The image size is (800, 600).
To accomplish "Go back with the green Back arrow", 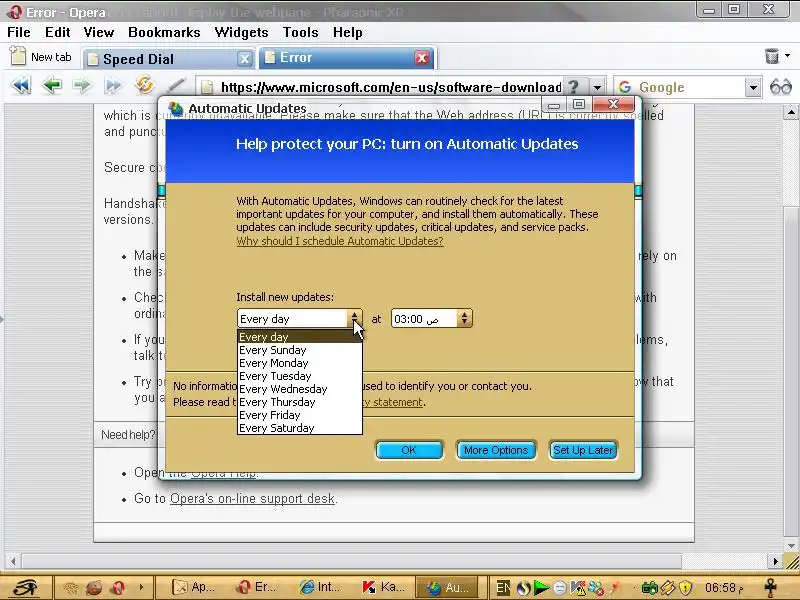I will point(52,85).
